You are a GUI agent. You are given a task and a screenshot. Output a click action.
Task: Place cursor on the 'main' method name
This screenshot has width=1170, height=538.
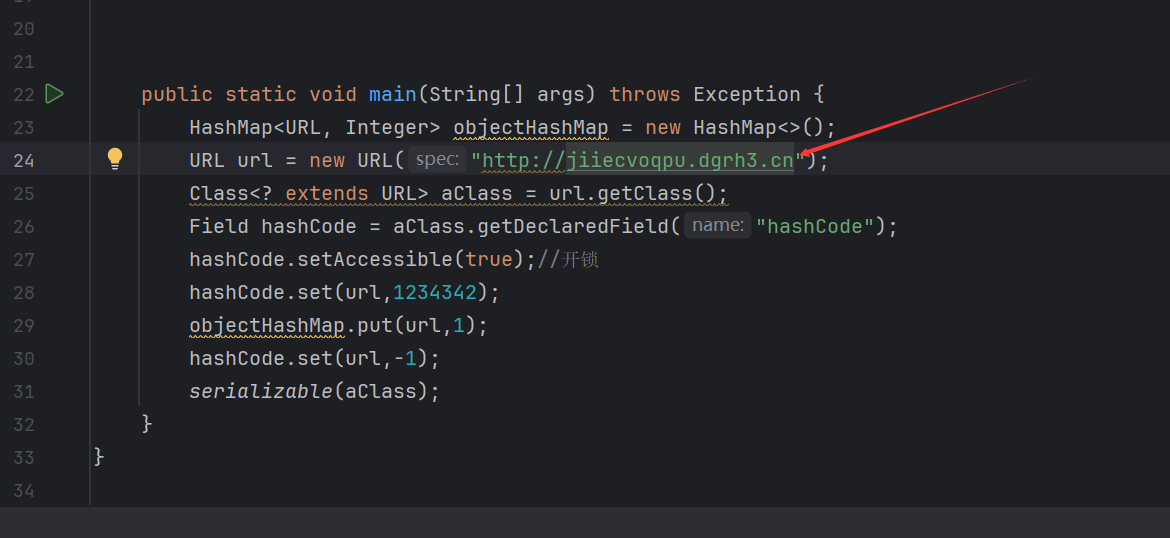click(x=392, y=95)
